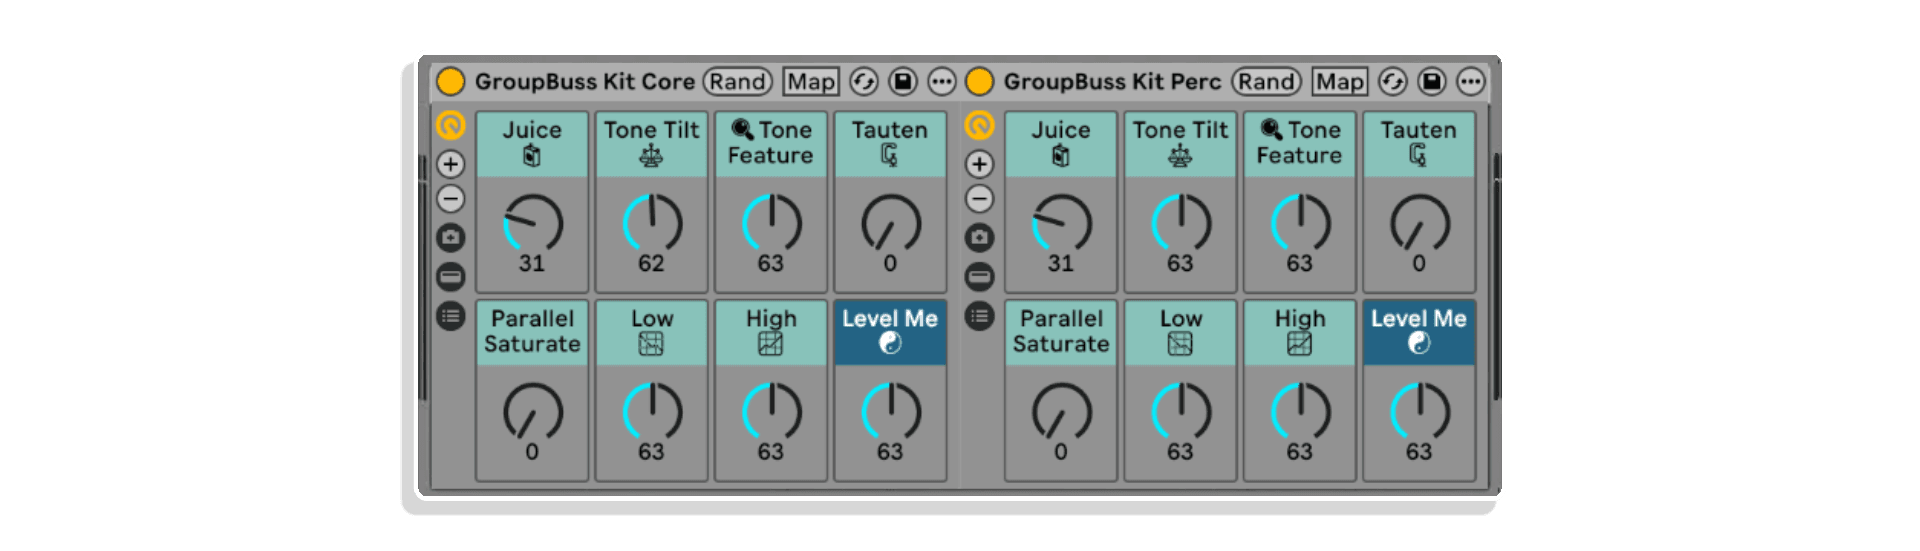Select Parallel Saturate label on Kit Perc

pyautogui.click(x=1061, y=331)
